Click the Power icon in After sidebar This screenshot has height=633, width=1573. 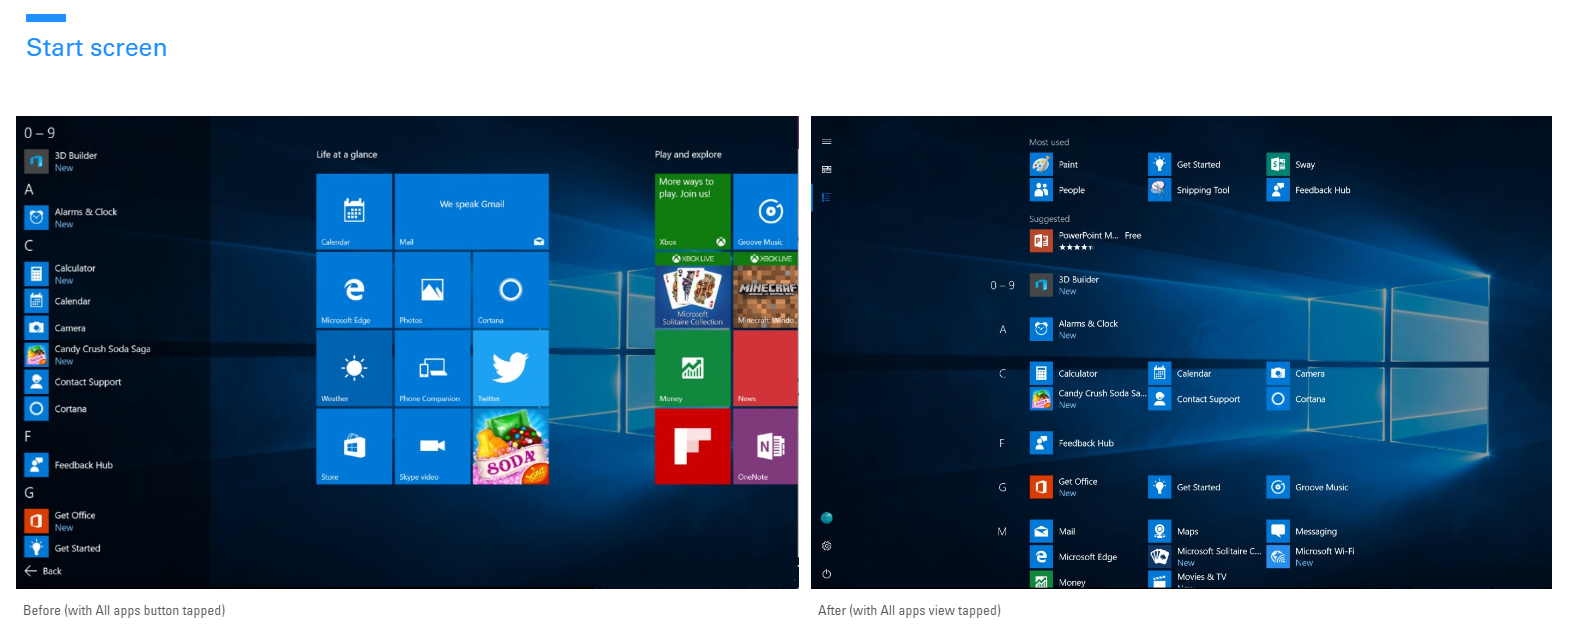pyautogui.click(x=826, y=574)
